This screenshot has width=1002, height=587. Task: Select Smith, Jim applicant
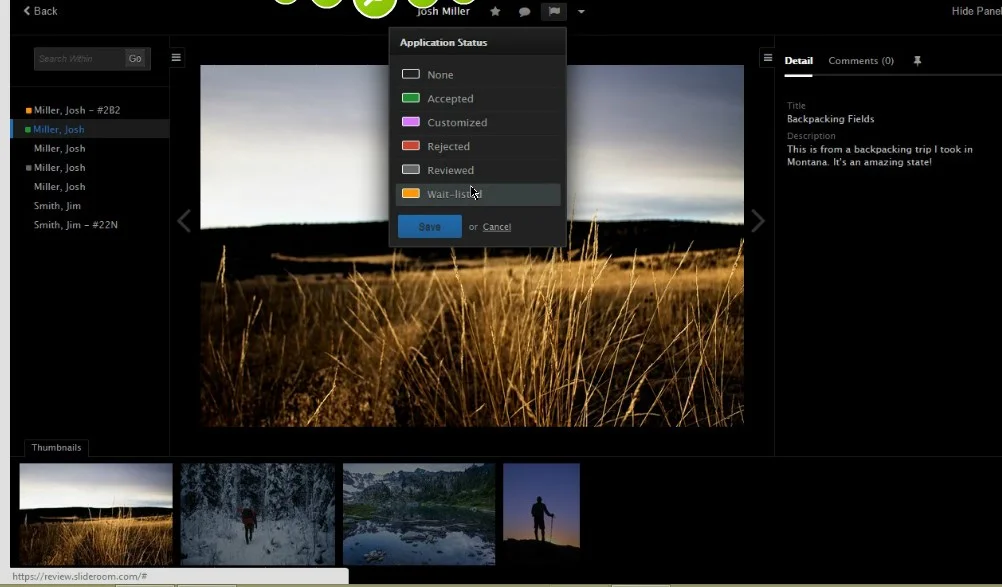pyautogui.click(x=58, y=206)
